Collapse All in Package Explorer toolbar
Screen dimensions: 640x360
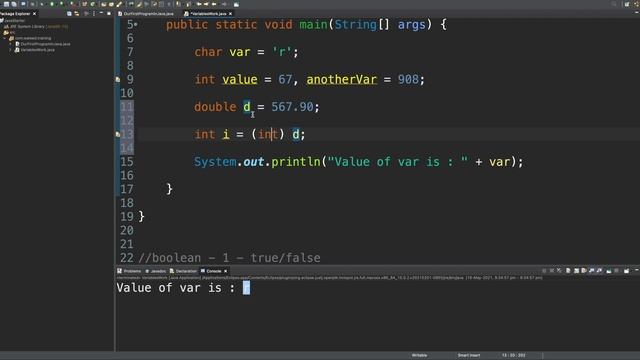69,13
